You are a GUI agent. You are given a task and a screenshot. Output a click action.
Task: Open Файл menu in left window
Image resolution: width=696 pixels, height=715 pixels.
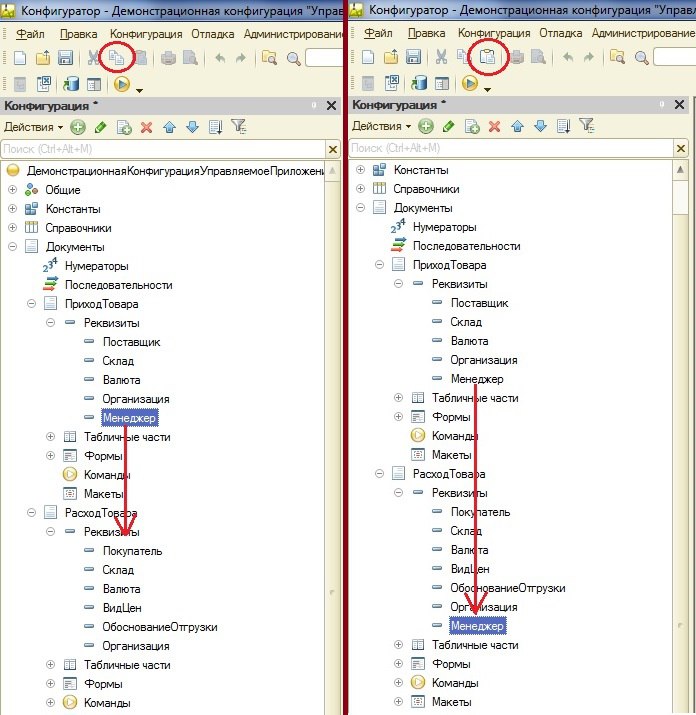pos(30,34)
